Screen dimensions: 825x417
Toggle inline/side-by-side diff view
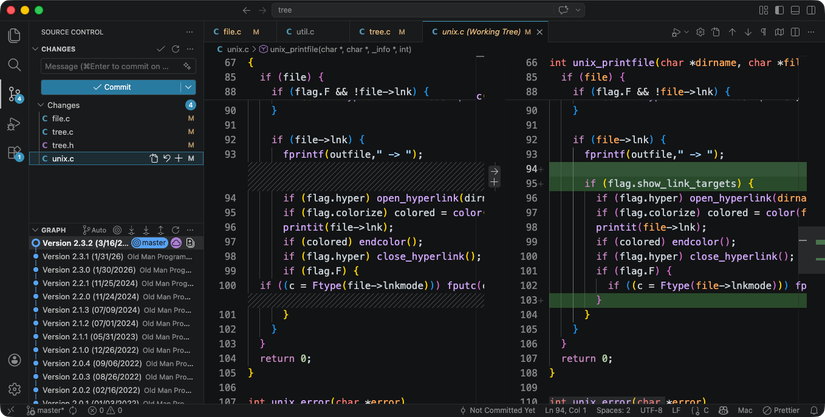(795, 32)
